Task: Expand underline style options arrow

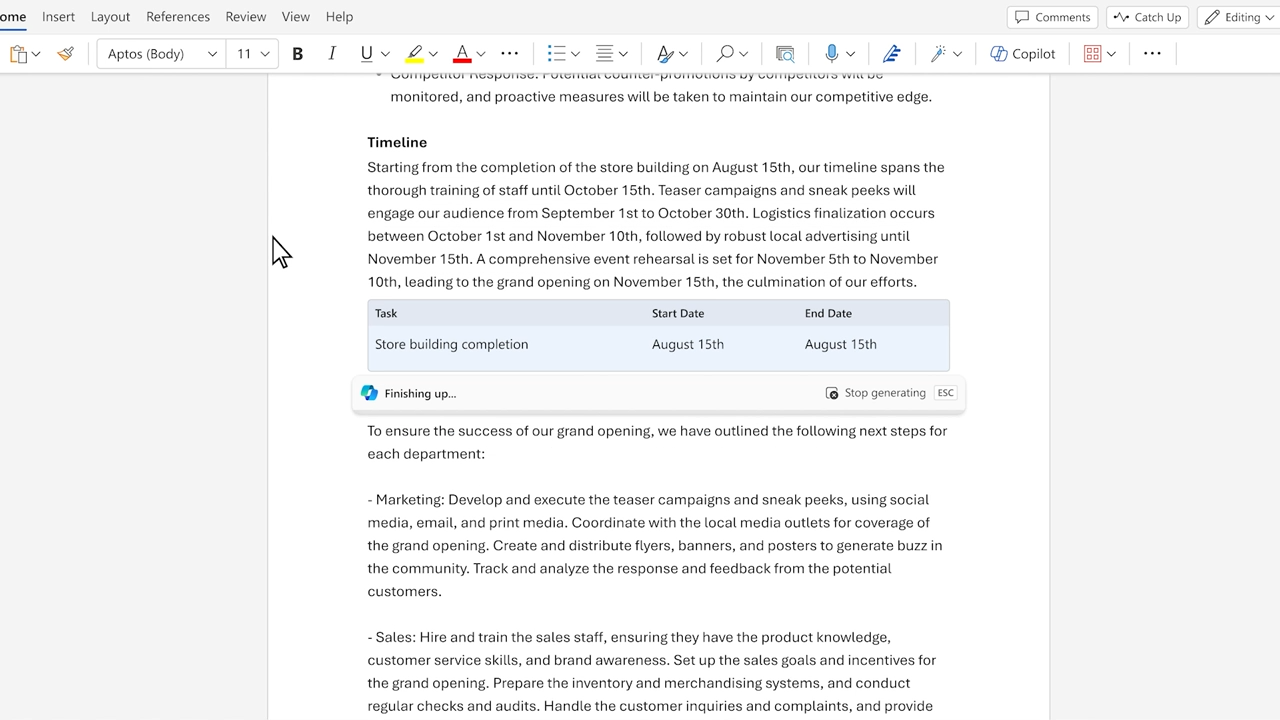Action: [385, 54]
